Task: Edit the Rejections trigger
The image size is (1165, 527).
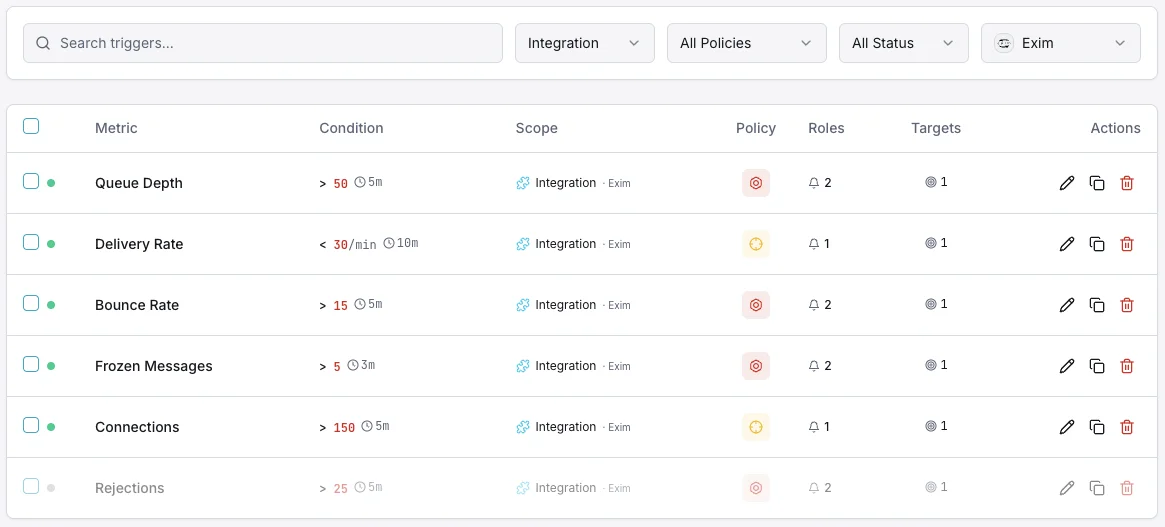Action: pyautogui.click(x=1067, y=488)
